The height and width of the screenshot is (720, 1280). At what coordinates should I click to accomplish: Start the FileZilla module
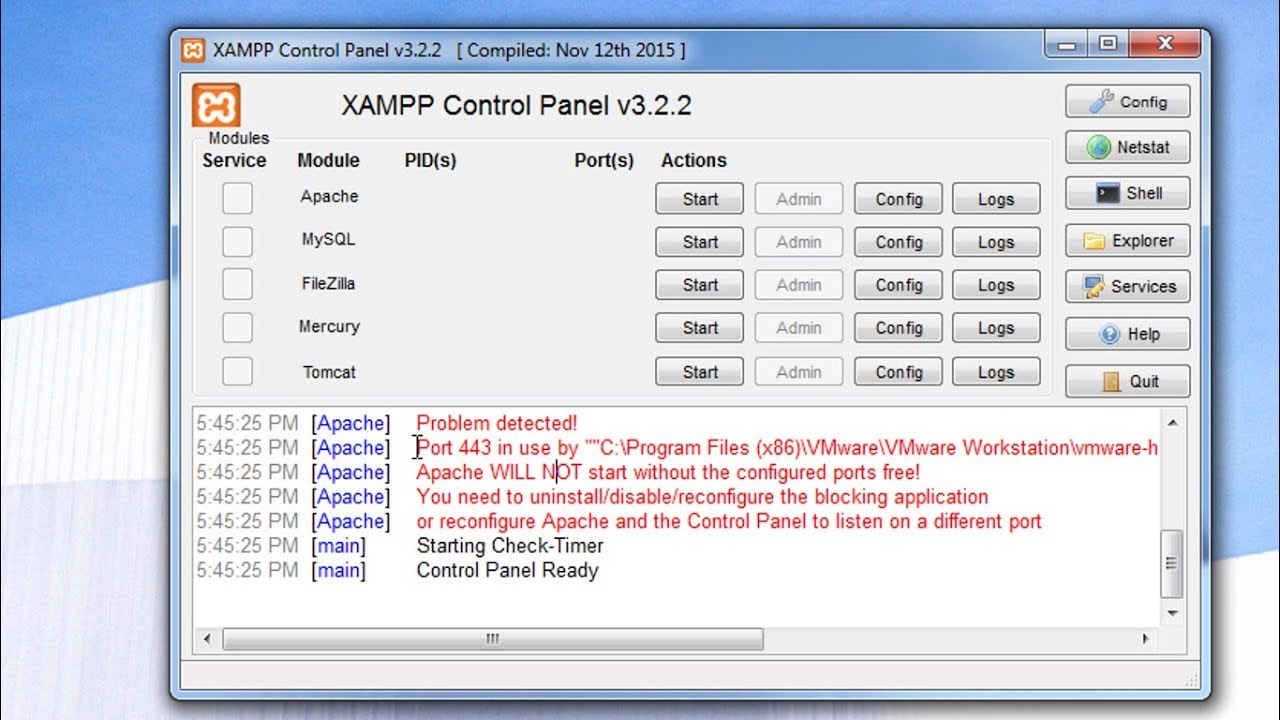tap(700, 285)
